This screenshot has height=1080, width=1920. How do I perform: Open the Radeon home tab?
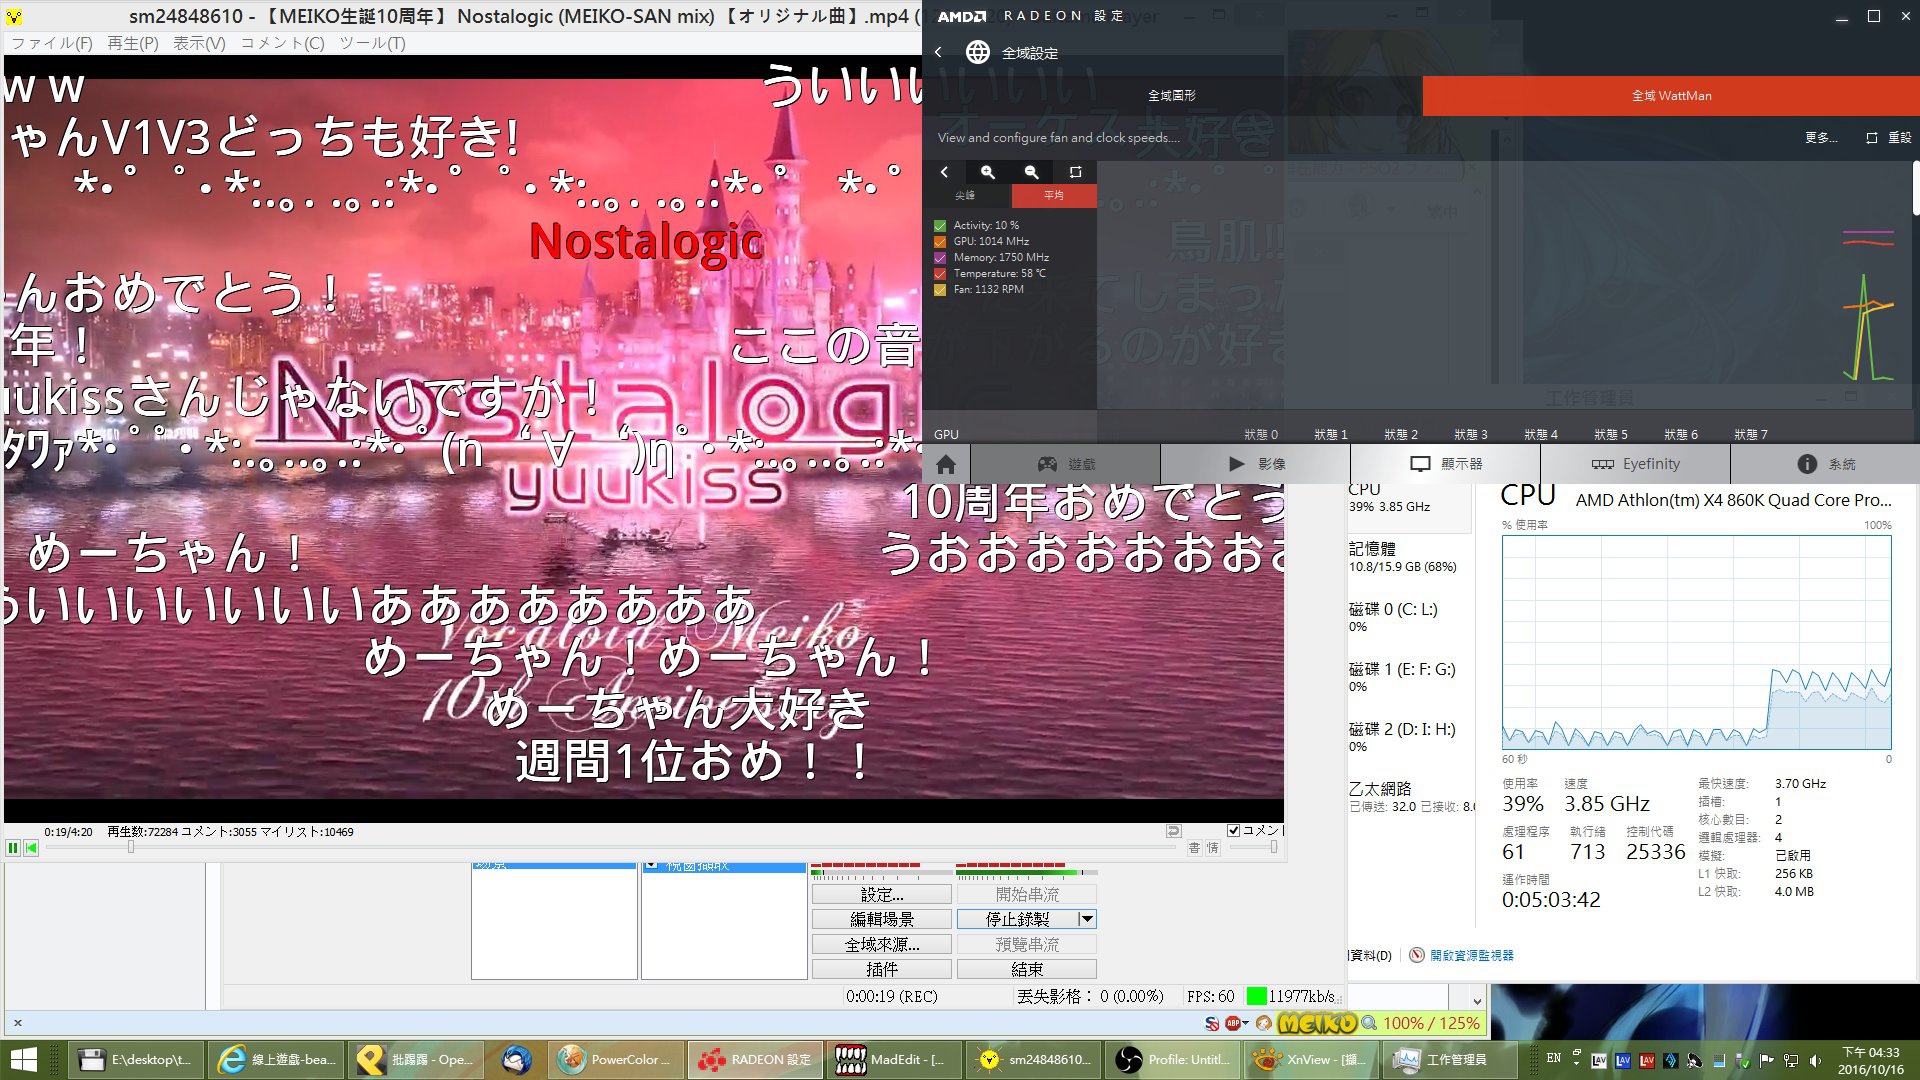[946, 464]
